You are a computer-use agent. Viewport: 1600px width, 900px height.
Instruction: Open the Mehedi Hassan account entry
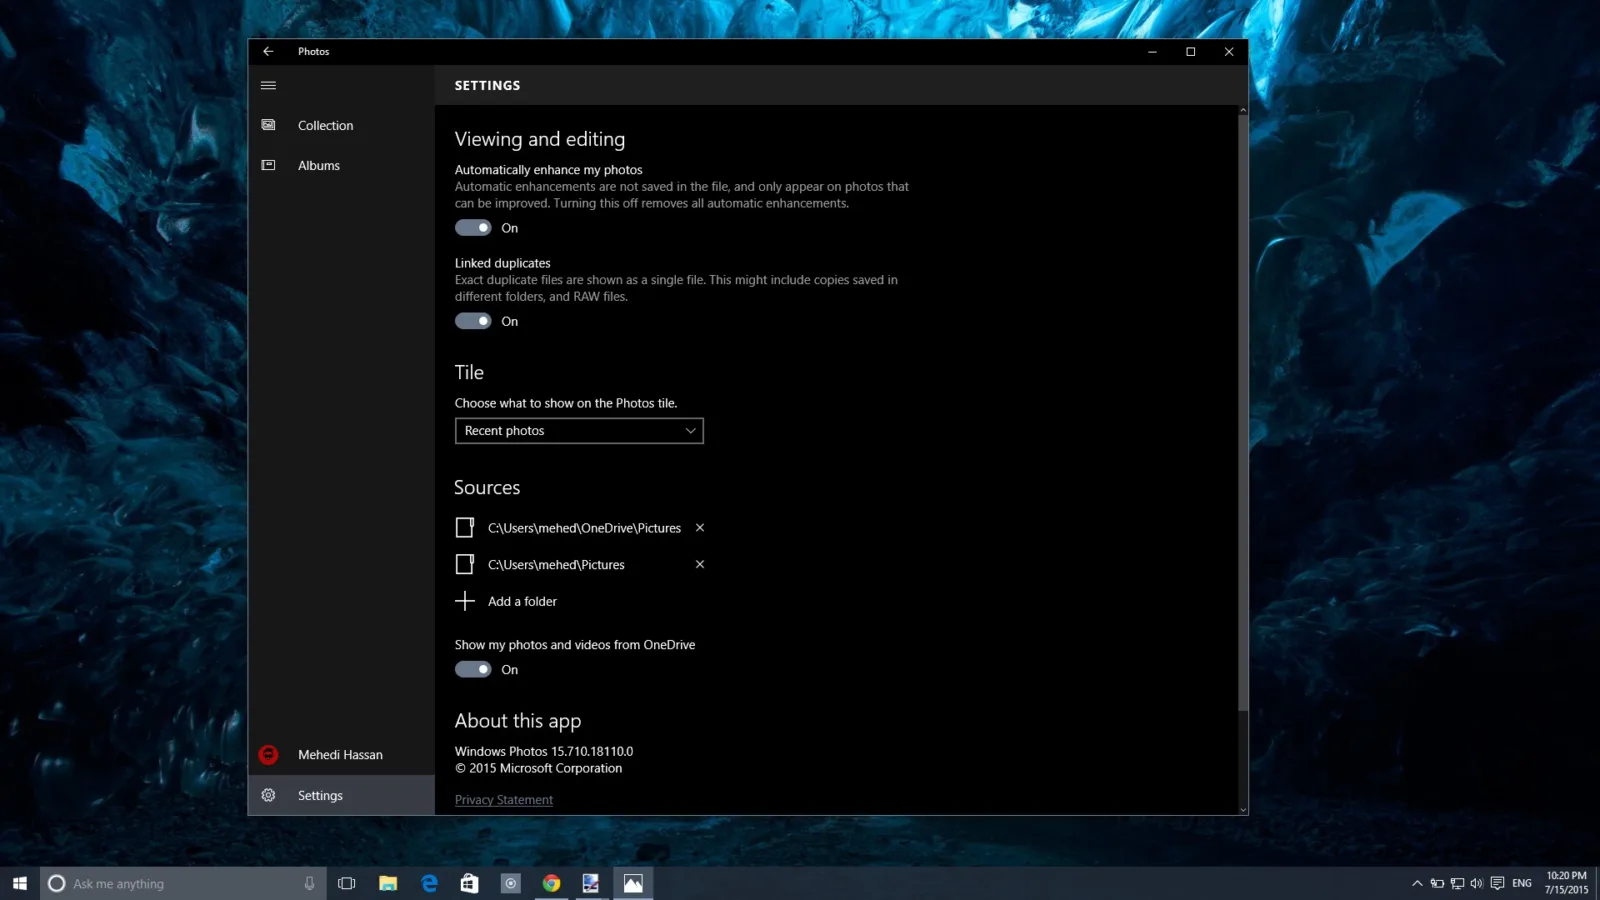coord(341,755)
